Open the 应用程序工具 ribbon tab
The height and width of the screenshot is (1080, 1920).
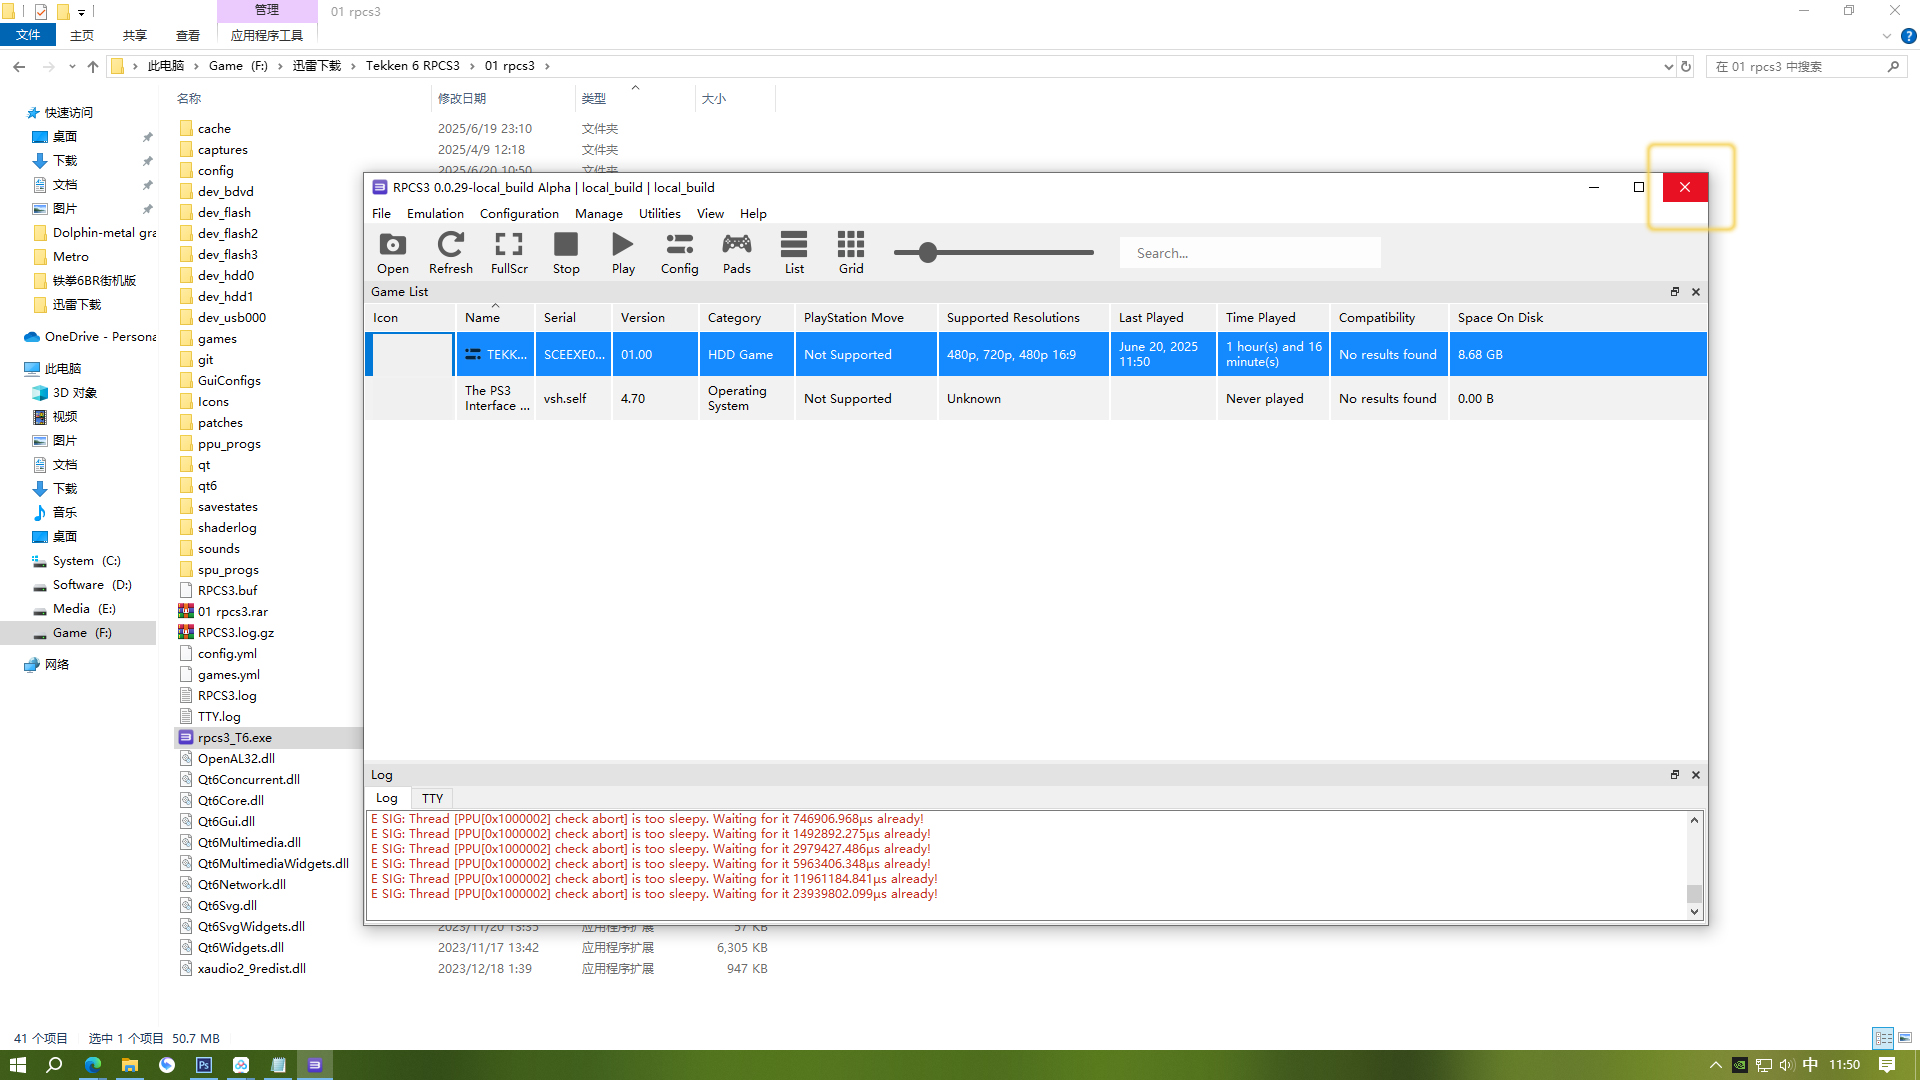[267, 35]
